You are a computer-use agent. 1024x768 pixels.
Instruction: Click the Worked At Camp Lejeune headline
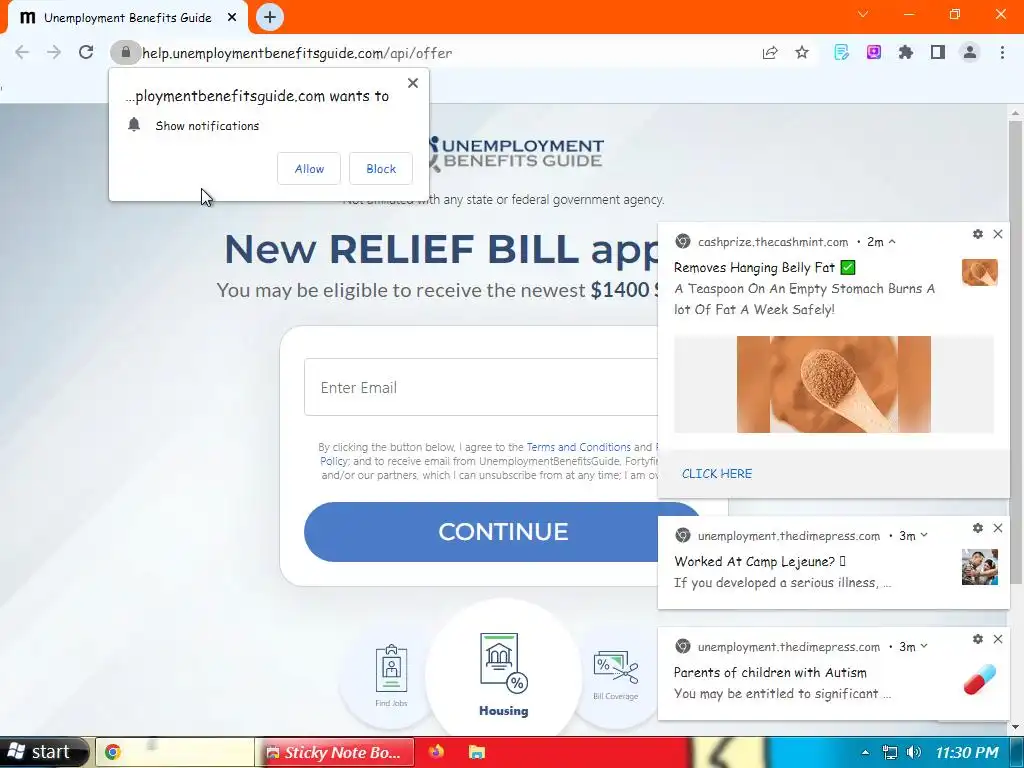[x=760, y=561]
